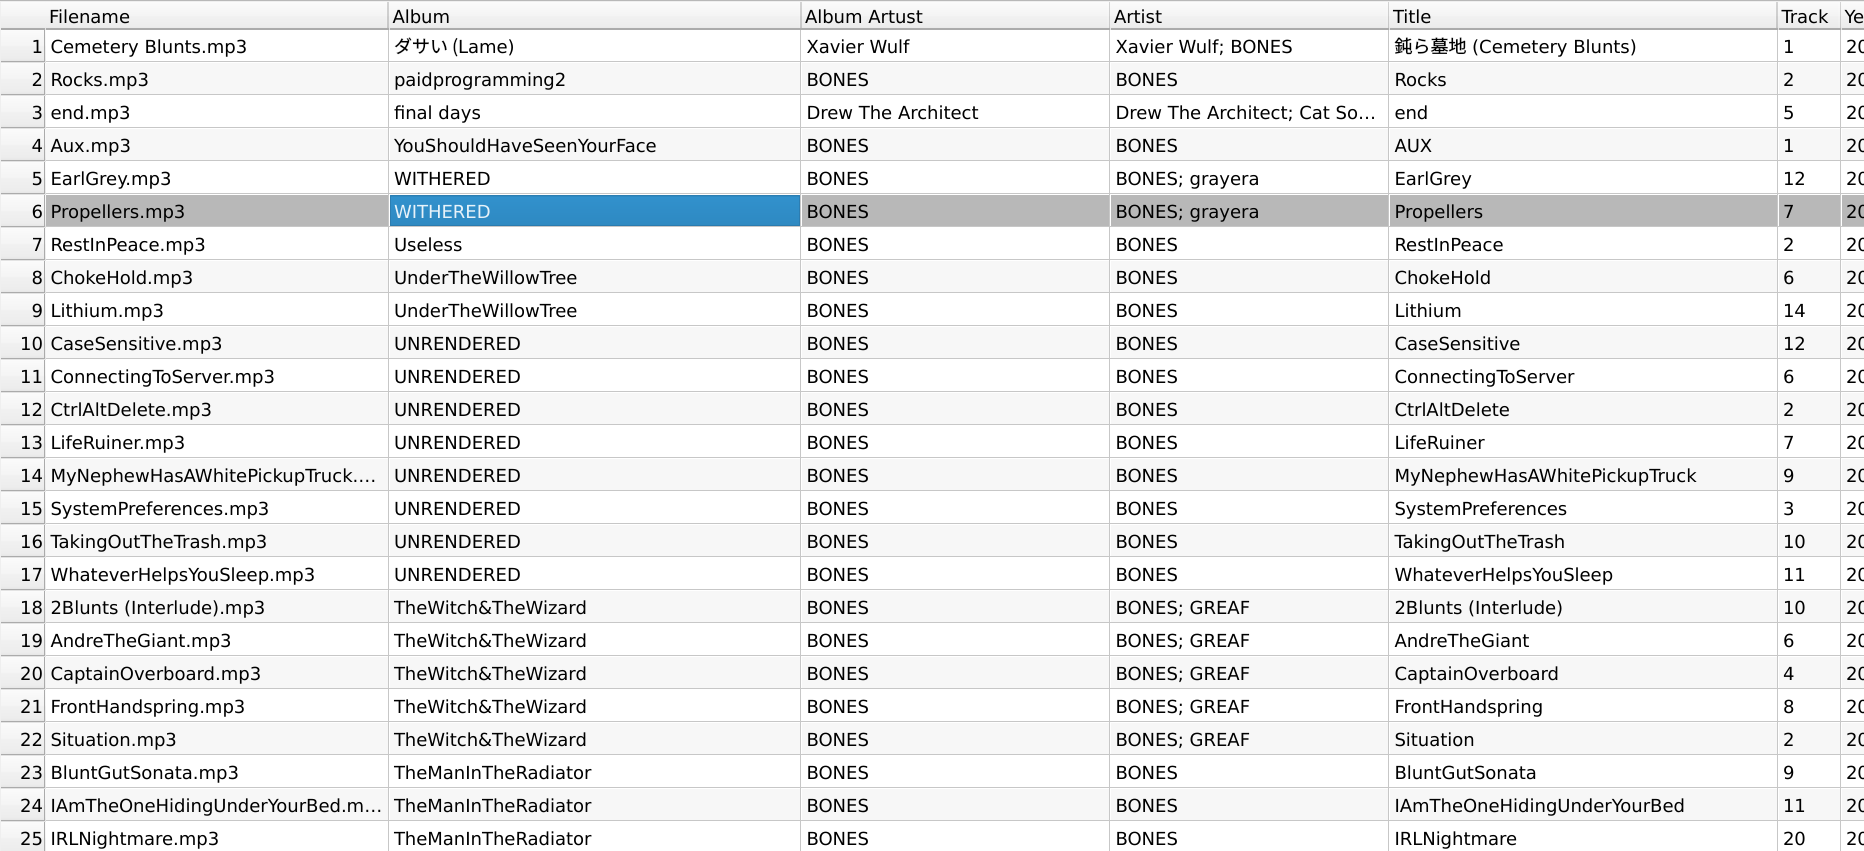Click the Useless album cell
Screen dimensions: 1864x851
[594, 245]
